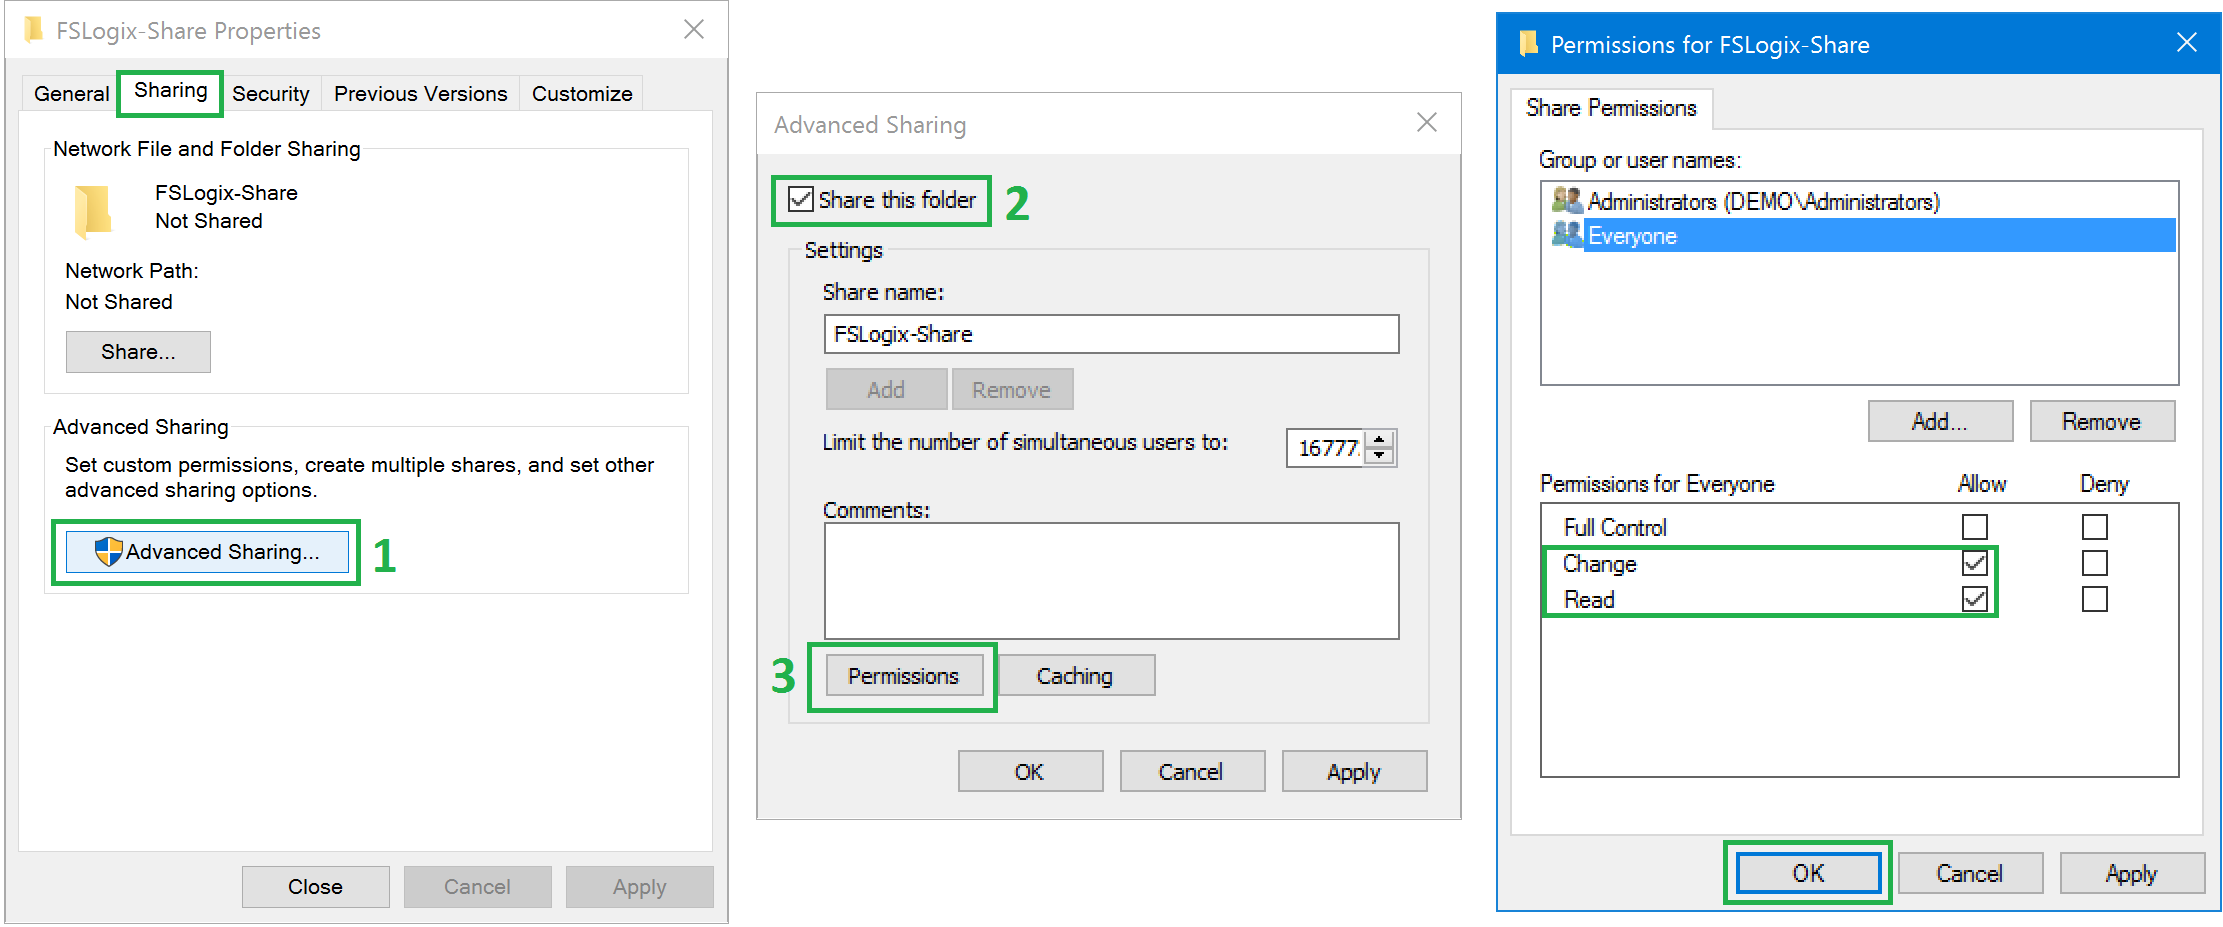
Task: Click the group icon next to Administrators
Action: [1566, 201]
